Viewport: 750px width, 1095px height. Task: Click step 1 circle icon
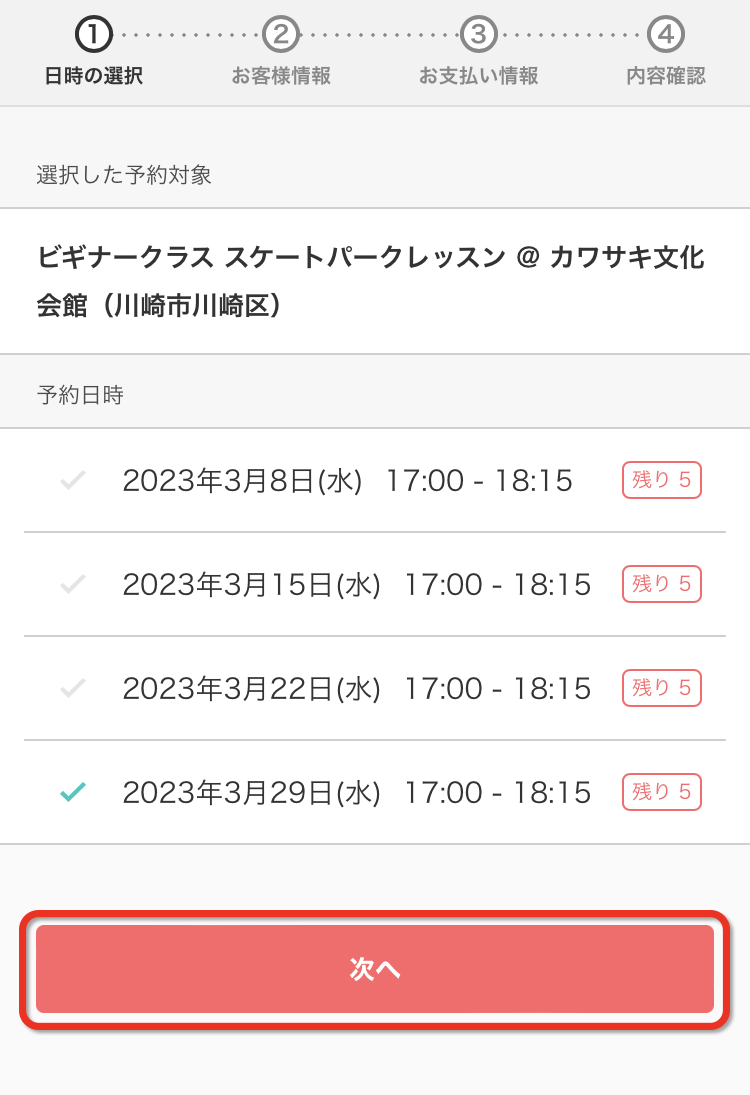[94, 34]
